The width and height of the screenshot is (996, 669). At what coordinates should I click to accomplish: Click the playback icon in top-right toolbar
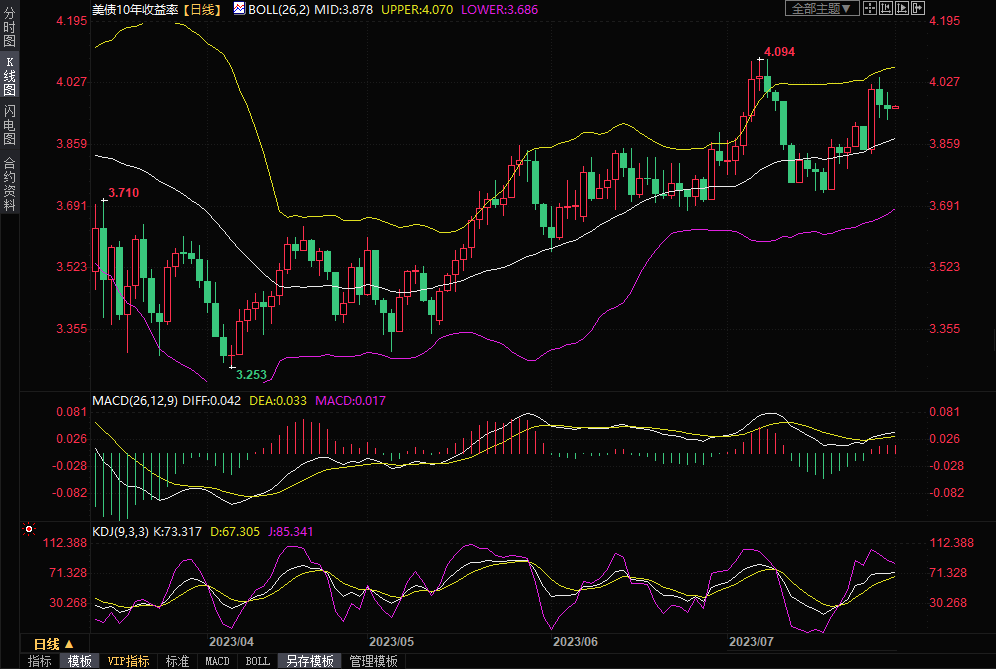[904, 8]
